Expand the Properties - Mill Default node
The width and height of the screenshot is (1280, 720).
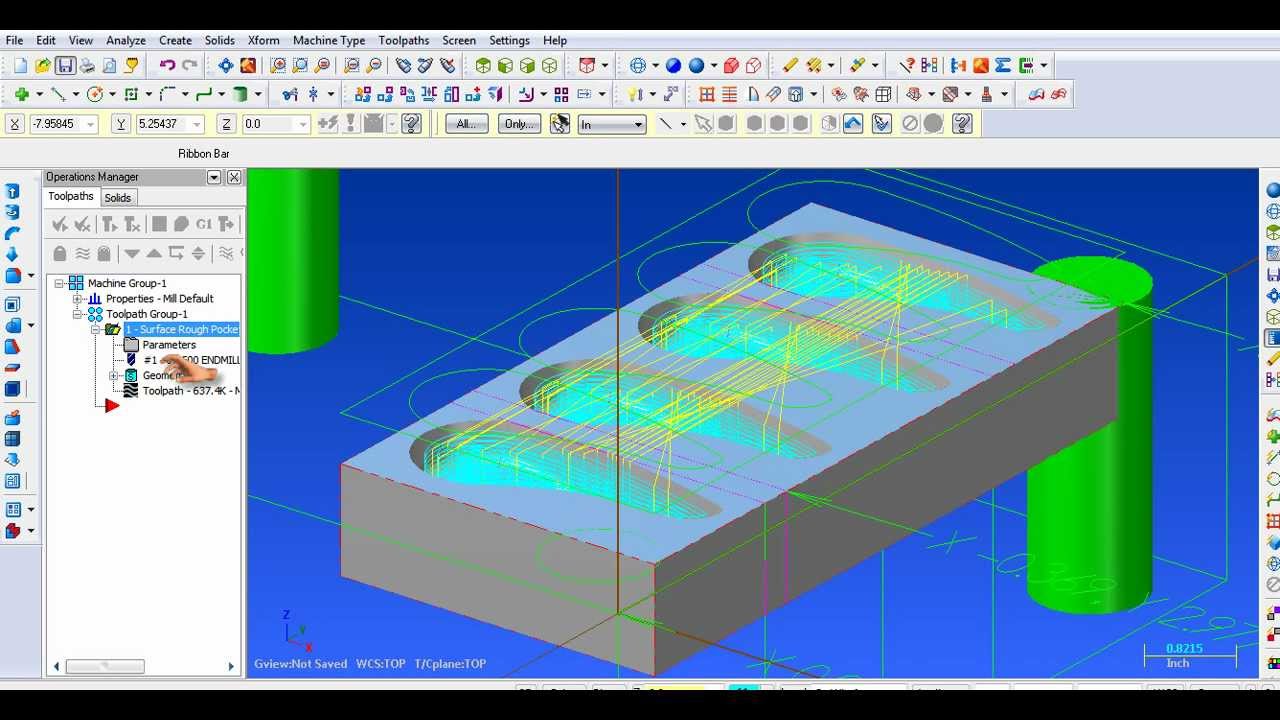pos(77,299)
